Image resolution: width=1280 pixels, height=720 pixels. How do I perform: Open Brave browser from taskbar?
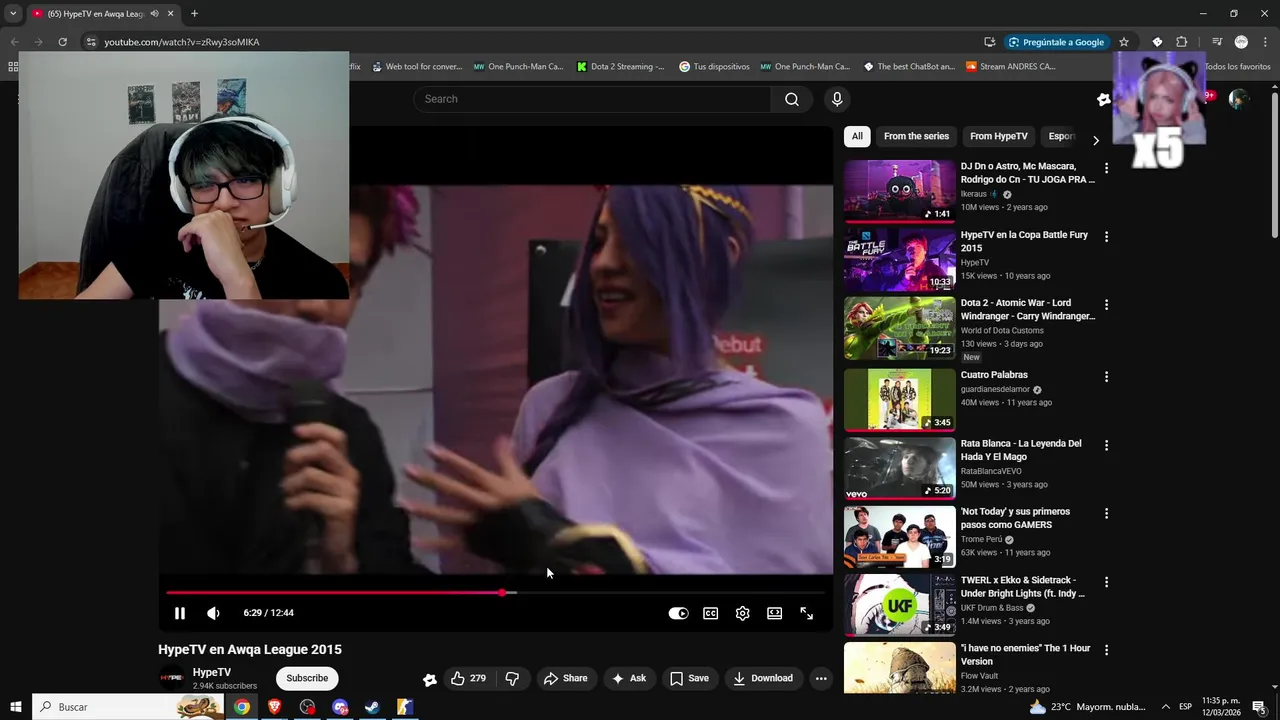click(274, 707)
